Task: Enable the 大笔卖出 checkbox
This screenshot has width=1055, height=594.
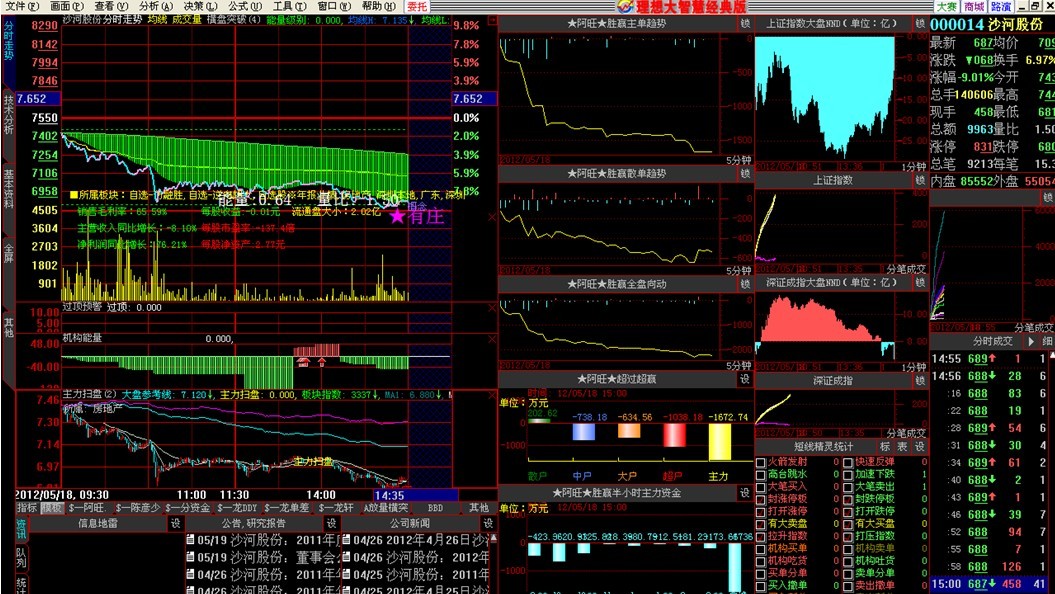Action: (x=848, y=487)
